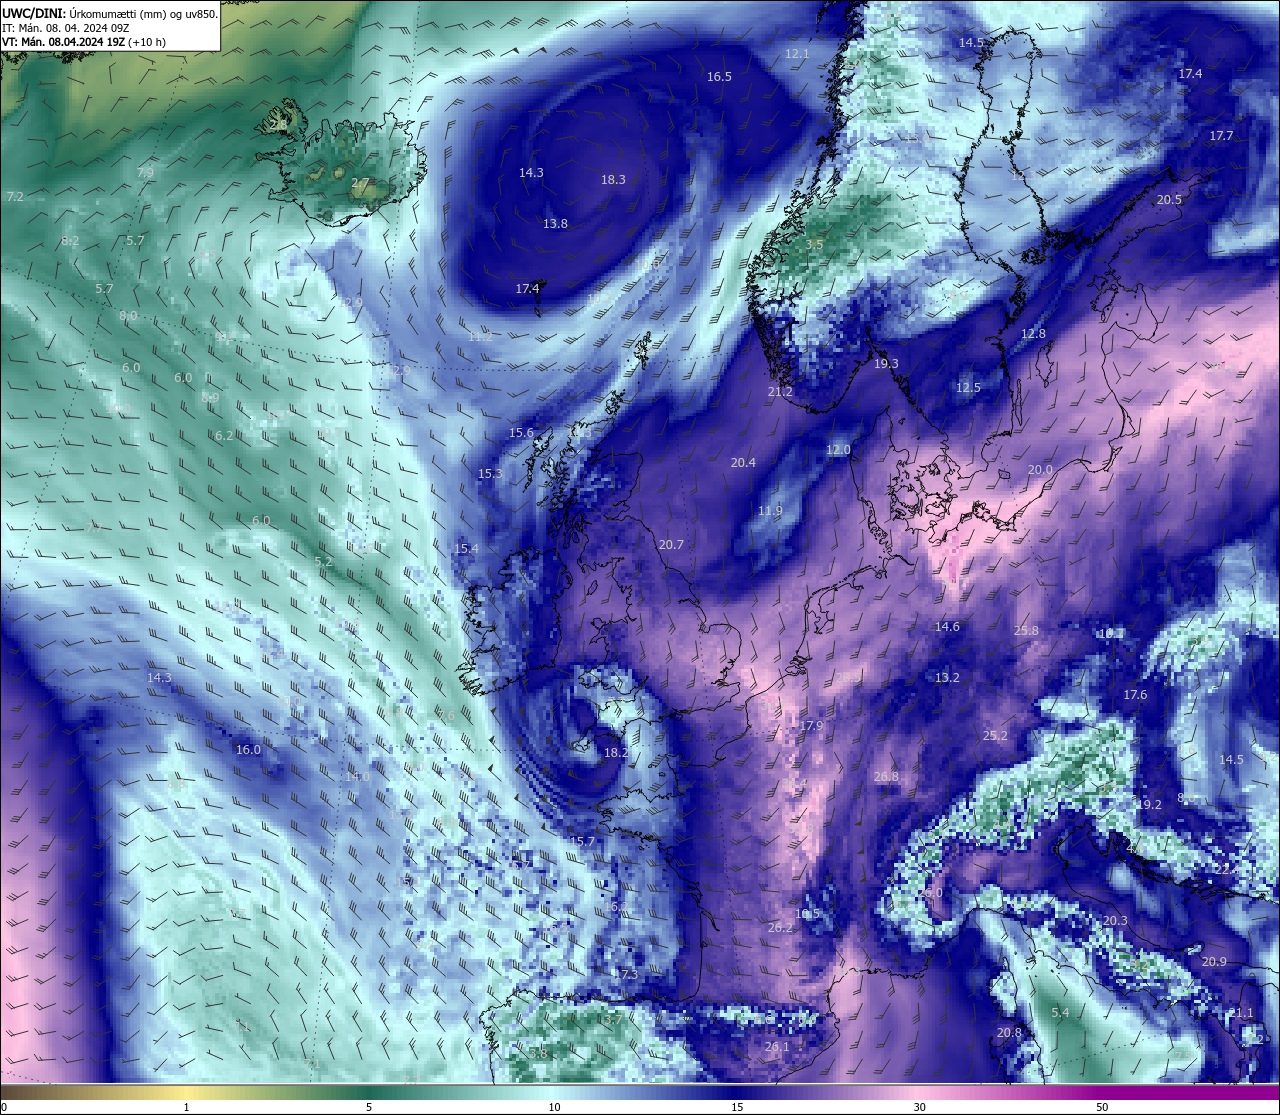Click the 12.1 value on the map

click(x=797, y=54)
